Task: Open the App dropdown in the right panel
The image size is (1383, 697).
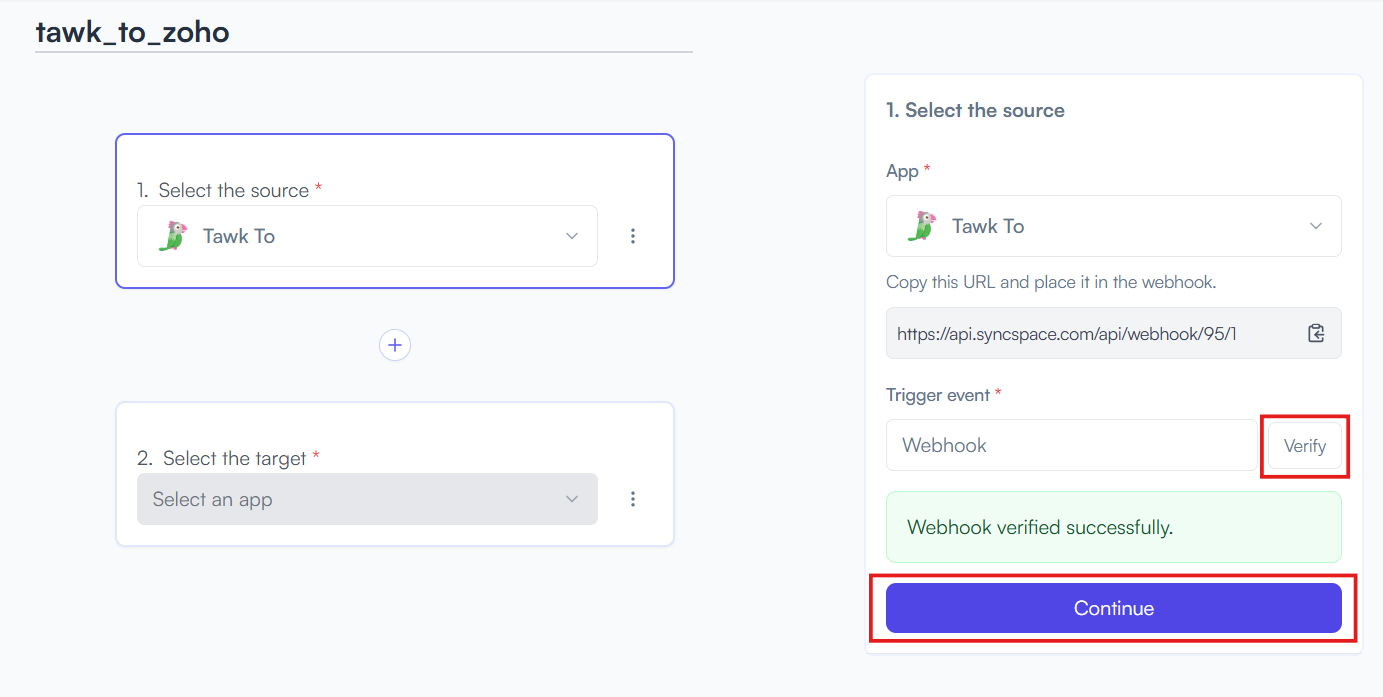Action: [x=1114, y=226]
